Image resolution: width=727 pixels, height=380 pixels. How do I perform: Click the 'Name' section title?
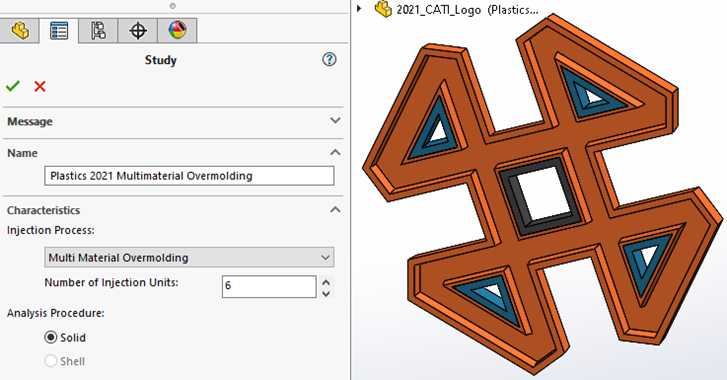(22, 153)
